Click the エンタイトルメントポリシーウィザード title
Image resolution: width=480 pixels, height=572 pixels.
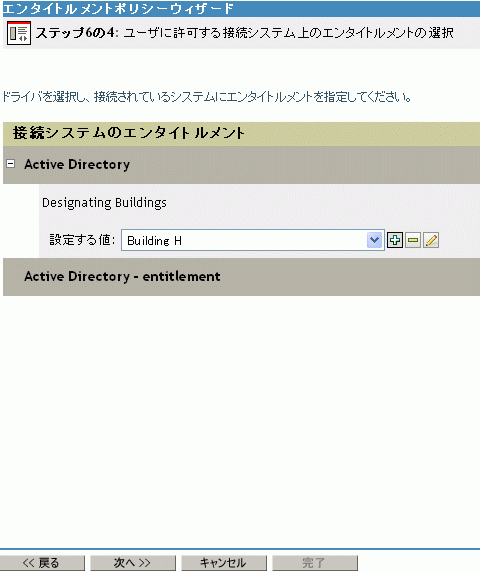coord(118,8)
